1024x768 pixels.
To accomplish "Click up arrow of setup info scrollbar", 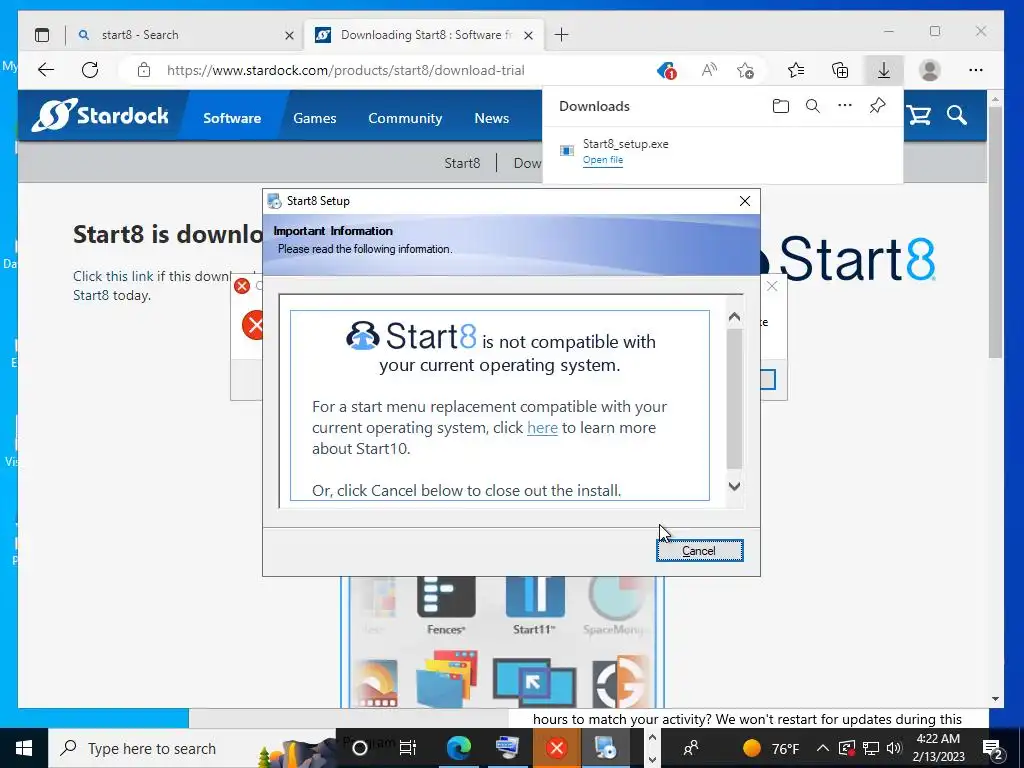I will 734,317.
